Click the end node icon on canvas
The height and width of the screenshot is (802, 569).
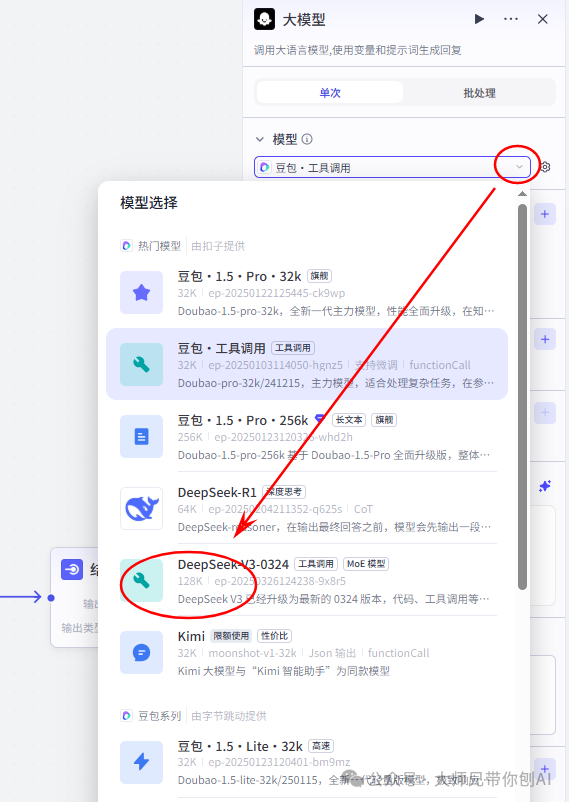click(x=72, y=569)
